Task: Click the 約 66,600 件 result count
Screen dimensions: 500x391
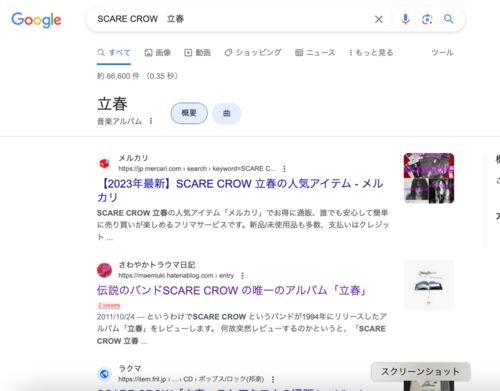Action: pyautogui.click(x=137, y=76)
